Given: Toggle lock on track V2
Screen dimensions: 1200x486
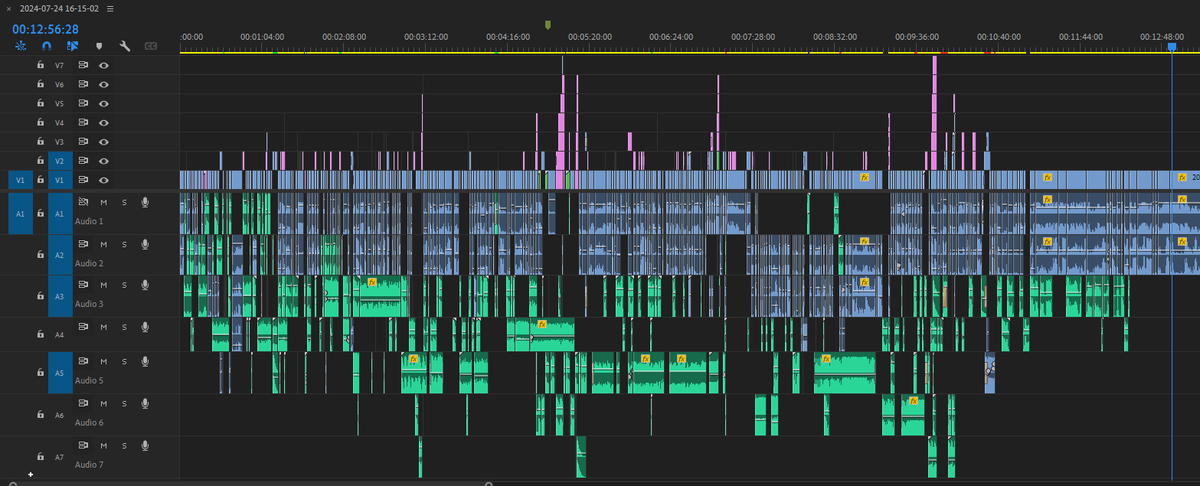Looking at the screenshot, I should (40, 160).
